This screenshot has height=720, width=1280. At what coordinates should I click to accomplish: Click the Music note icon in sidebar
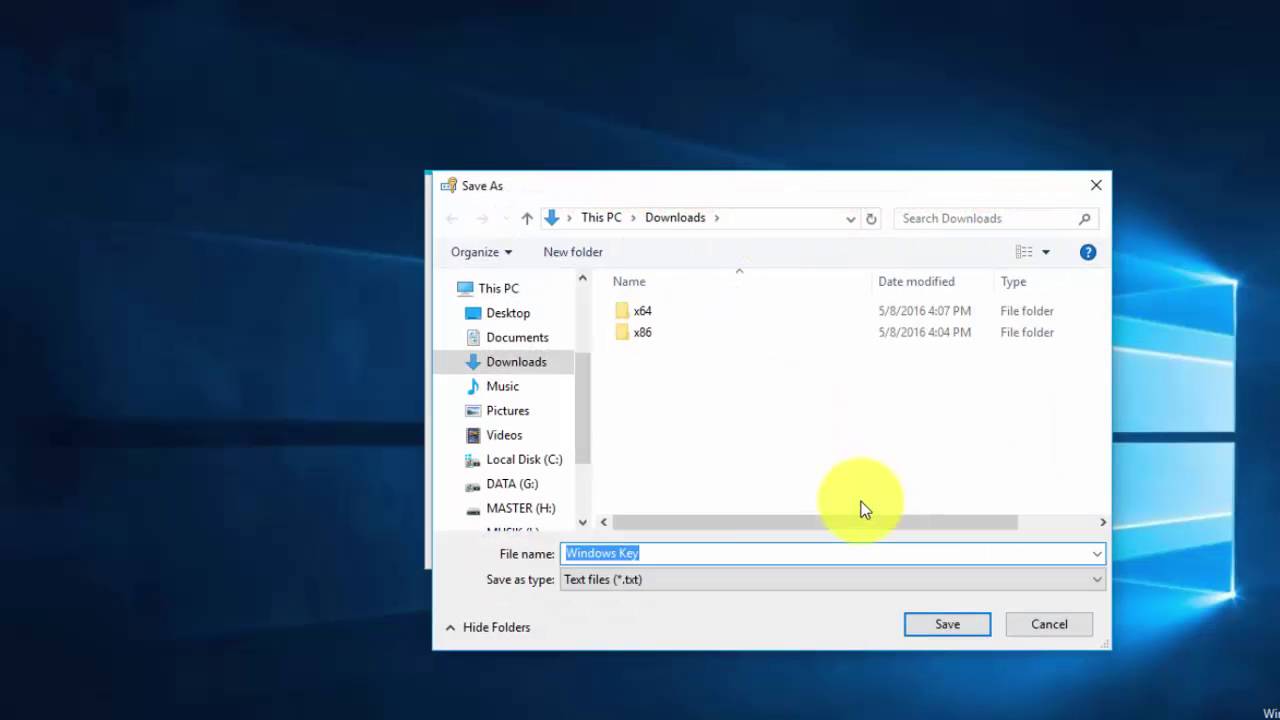click(x=473, y=386)
